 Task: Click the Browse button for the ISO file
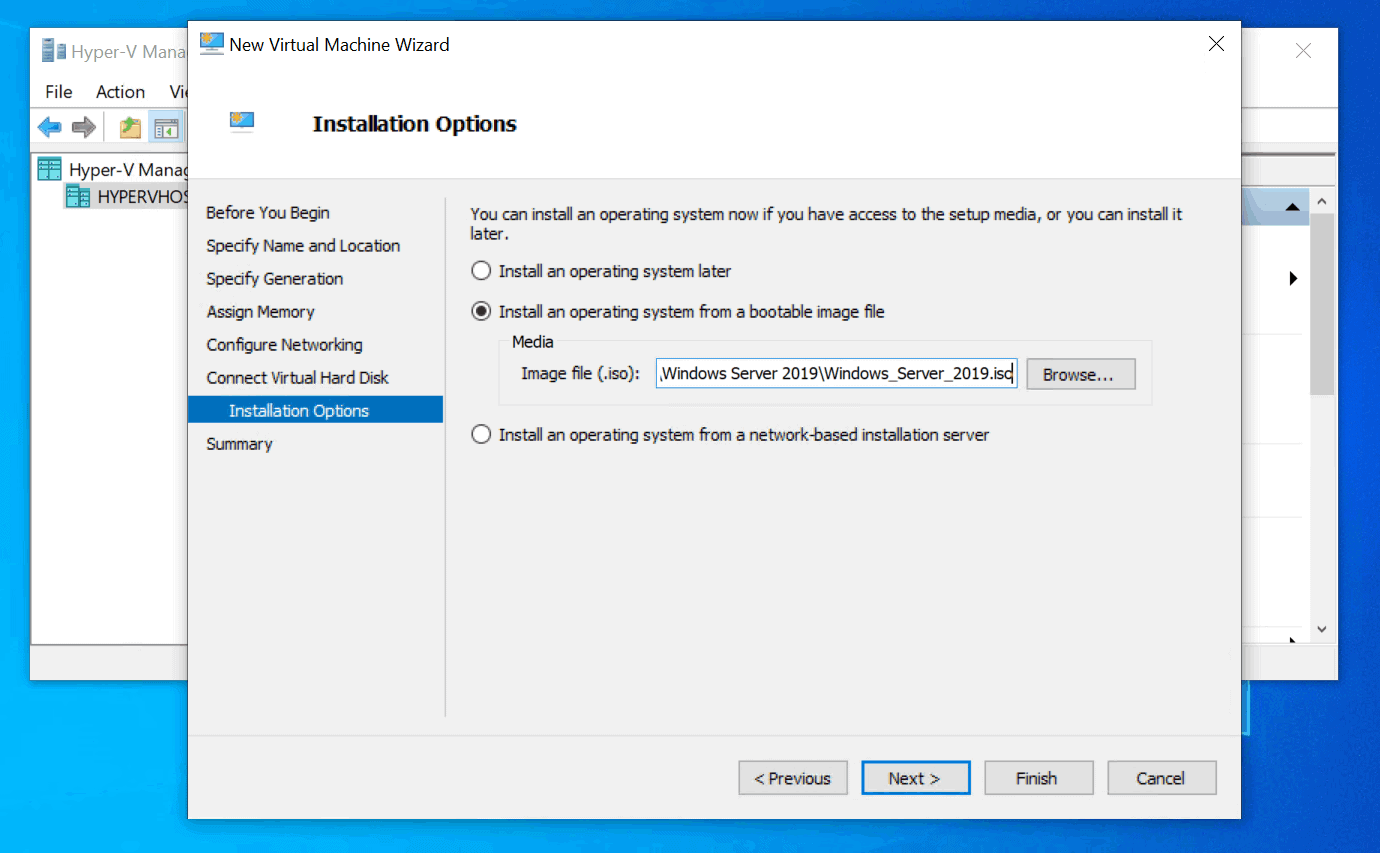(1080, 373)
